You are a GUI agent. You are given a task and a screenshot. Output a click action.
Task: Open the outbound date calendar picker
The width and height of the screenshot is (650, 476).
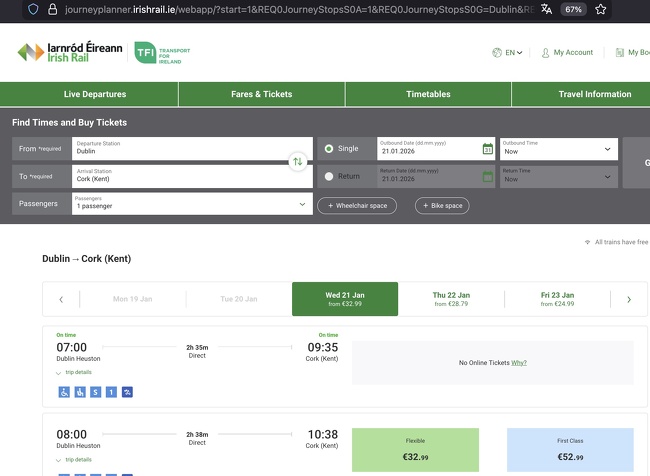pos(488,149)
